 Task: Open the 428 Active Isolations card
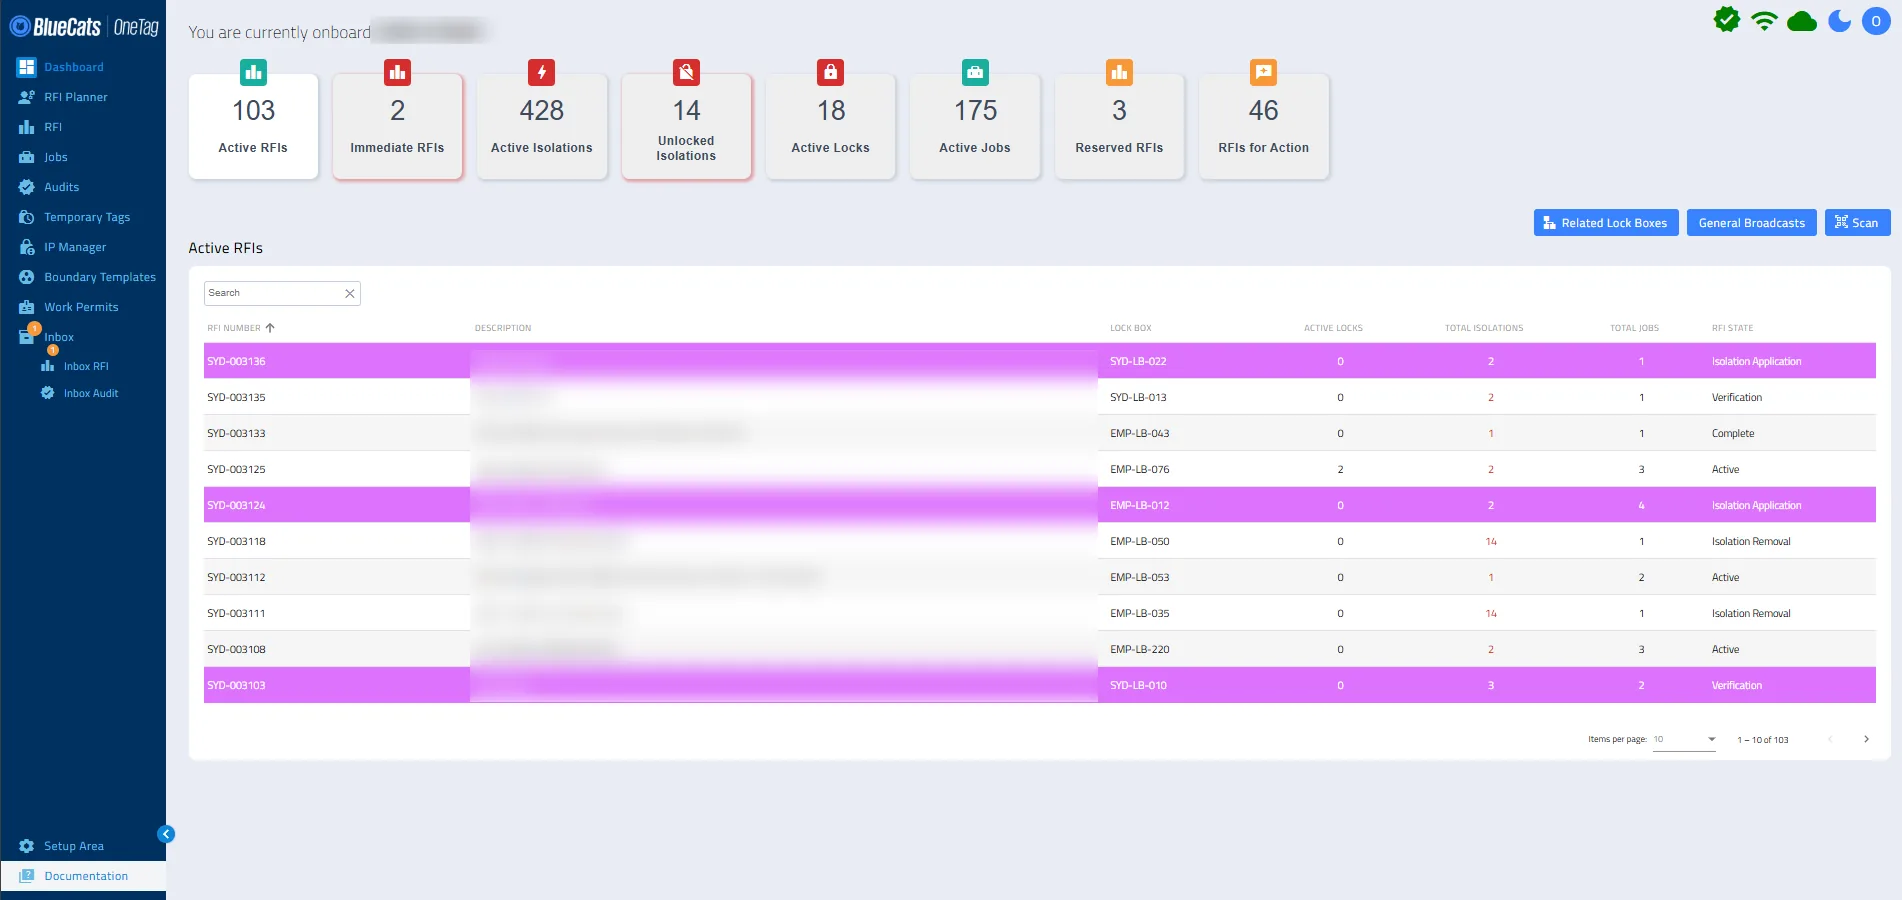(542, 127)
